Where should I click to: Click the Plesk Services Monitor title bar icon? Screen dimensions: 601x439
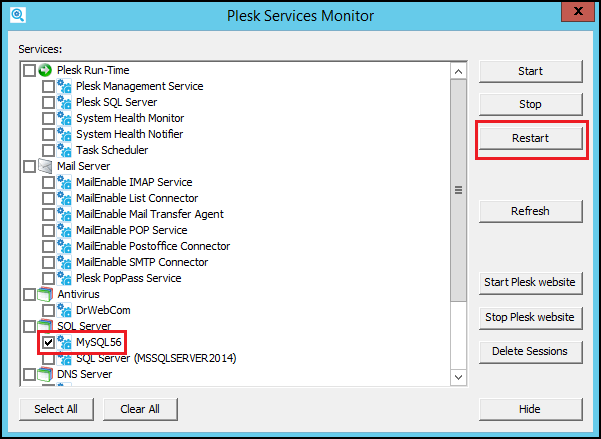(17, 16)
